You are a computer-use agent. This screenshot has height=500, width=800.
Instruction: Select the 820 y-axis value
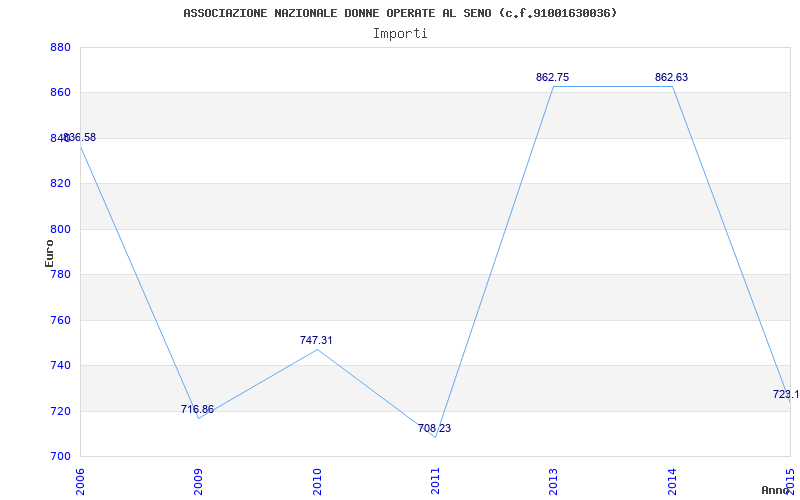[x=60, y=184]
